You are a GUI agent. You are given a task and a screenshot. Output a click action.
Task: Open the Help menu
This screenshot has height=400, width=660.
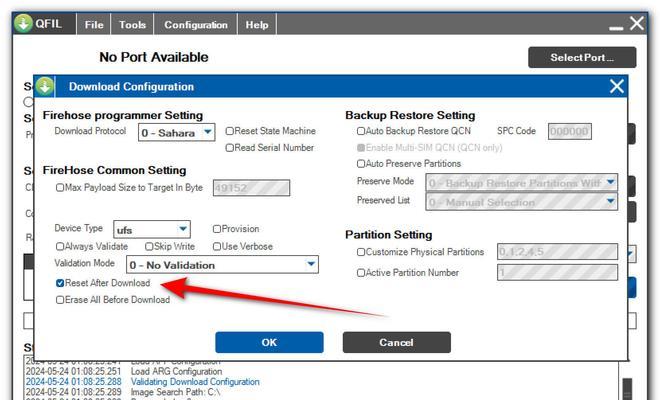(x=257, y=24)
